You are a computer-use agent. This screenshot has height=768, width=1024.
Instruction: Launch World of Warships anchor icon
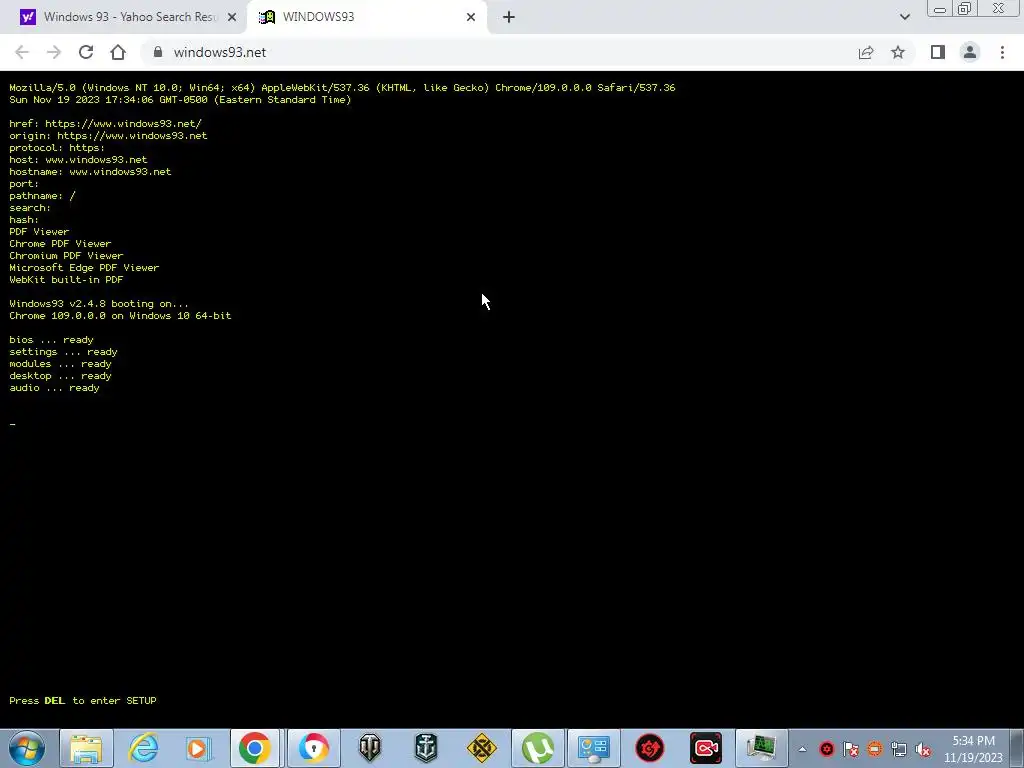coord(426,748)
